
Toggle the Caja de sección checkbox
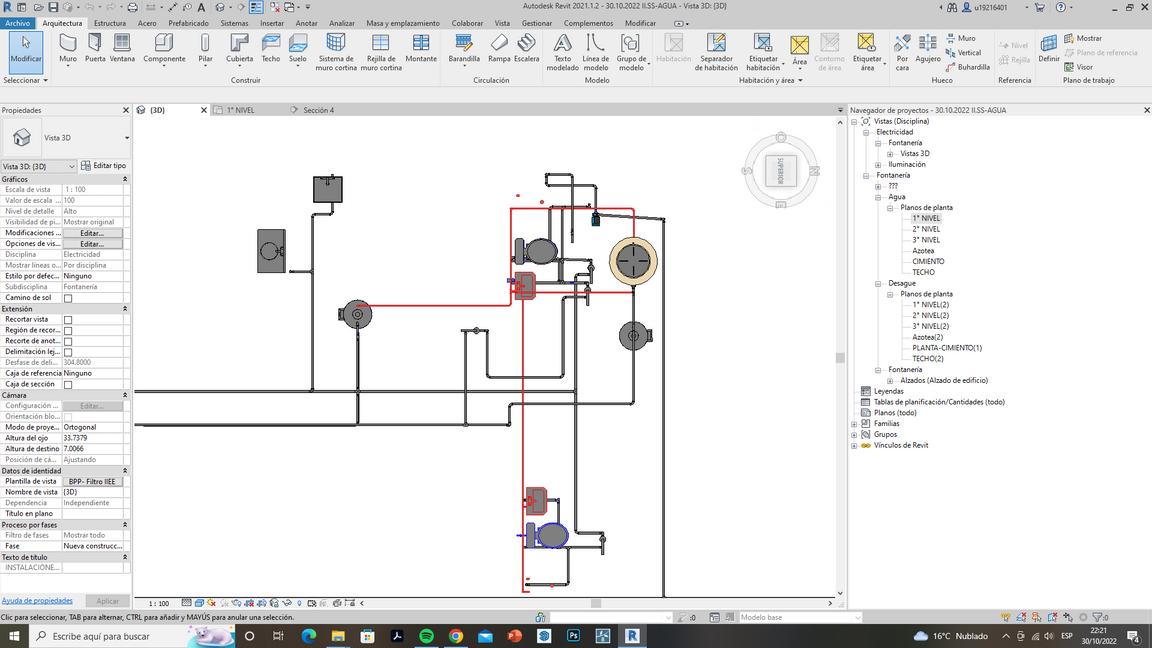[x=68, y=384]
